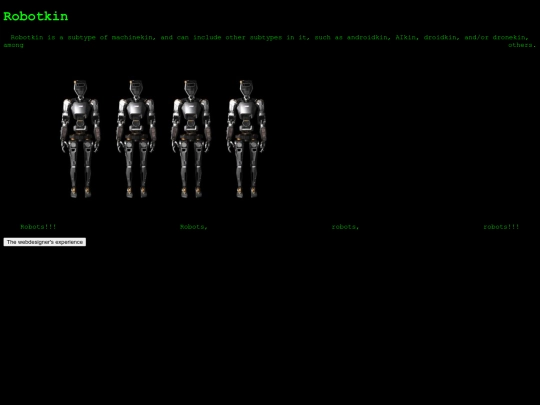
Task: Click the lowercase "robots!!!" text
Action: [501, 227]
